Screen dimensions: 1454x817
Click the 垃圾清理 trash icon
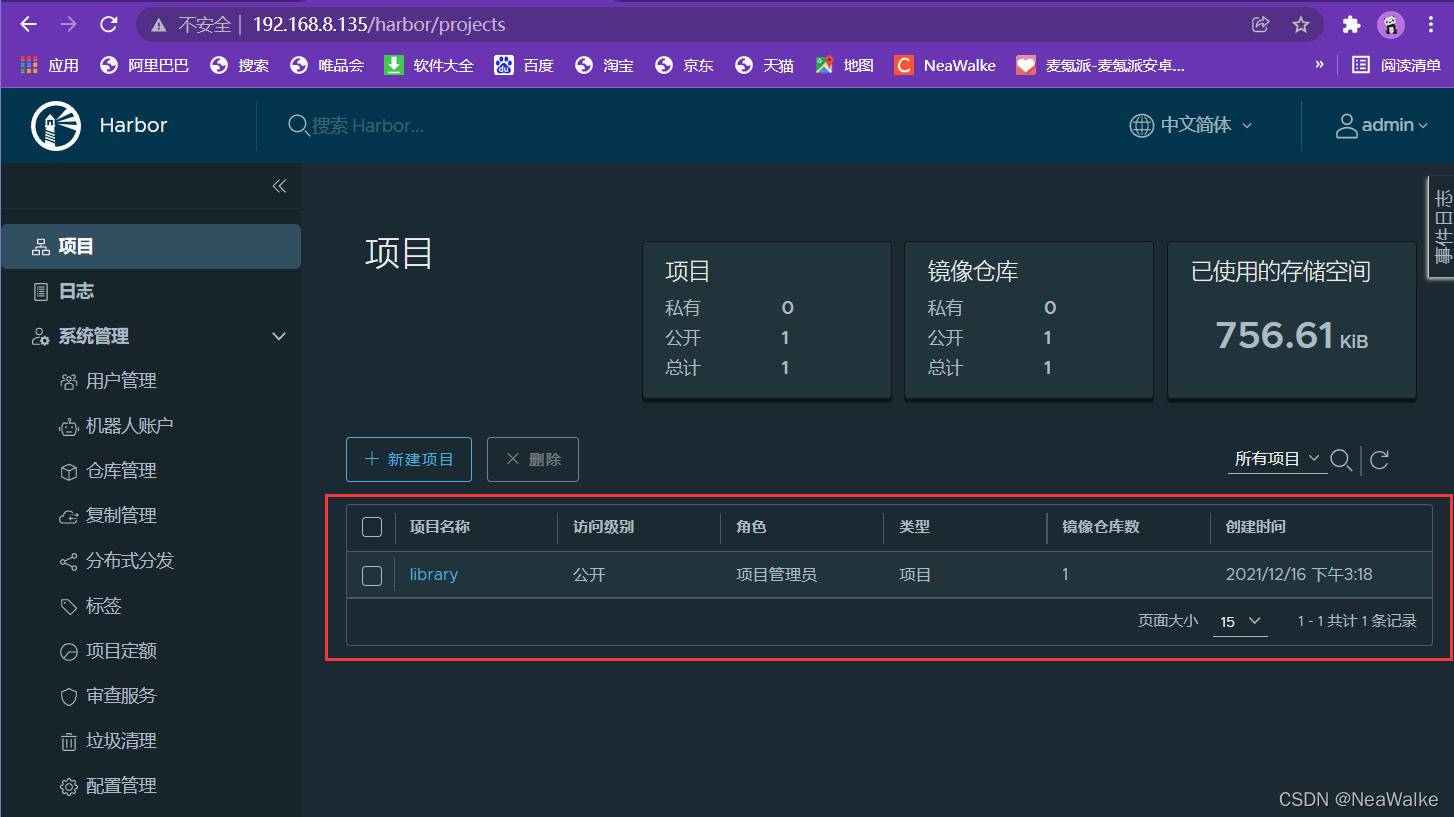68,740
